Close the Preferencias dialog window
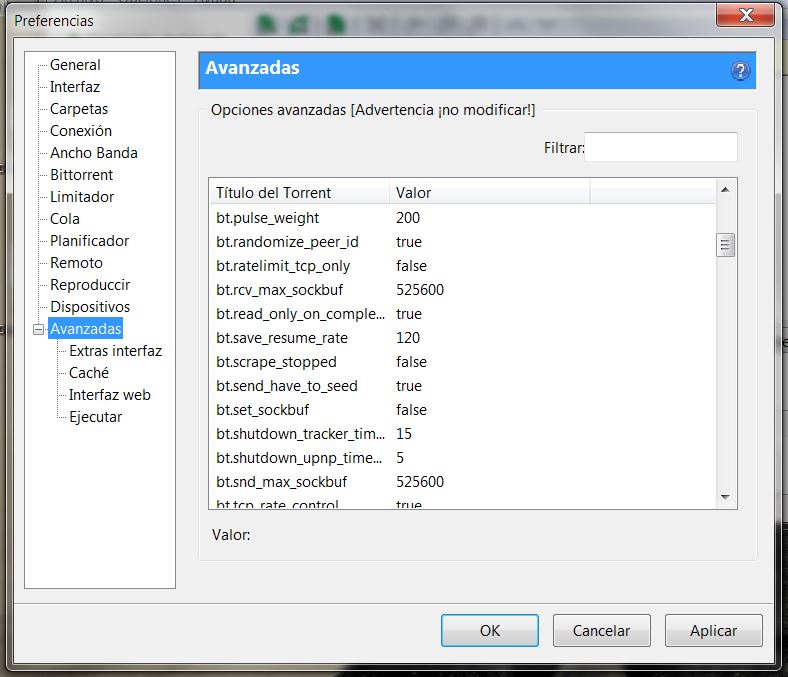The width and height of the screenshot is (788, 677). click(747, 15)
